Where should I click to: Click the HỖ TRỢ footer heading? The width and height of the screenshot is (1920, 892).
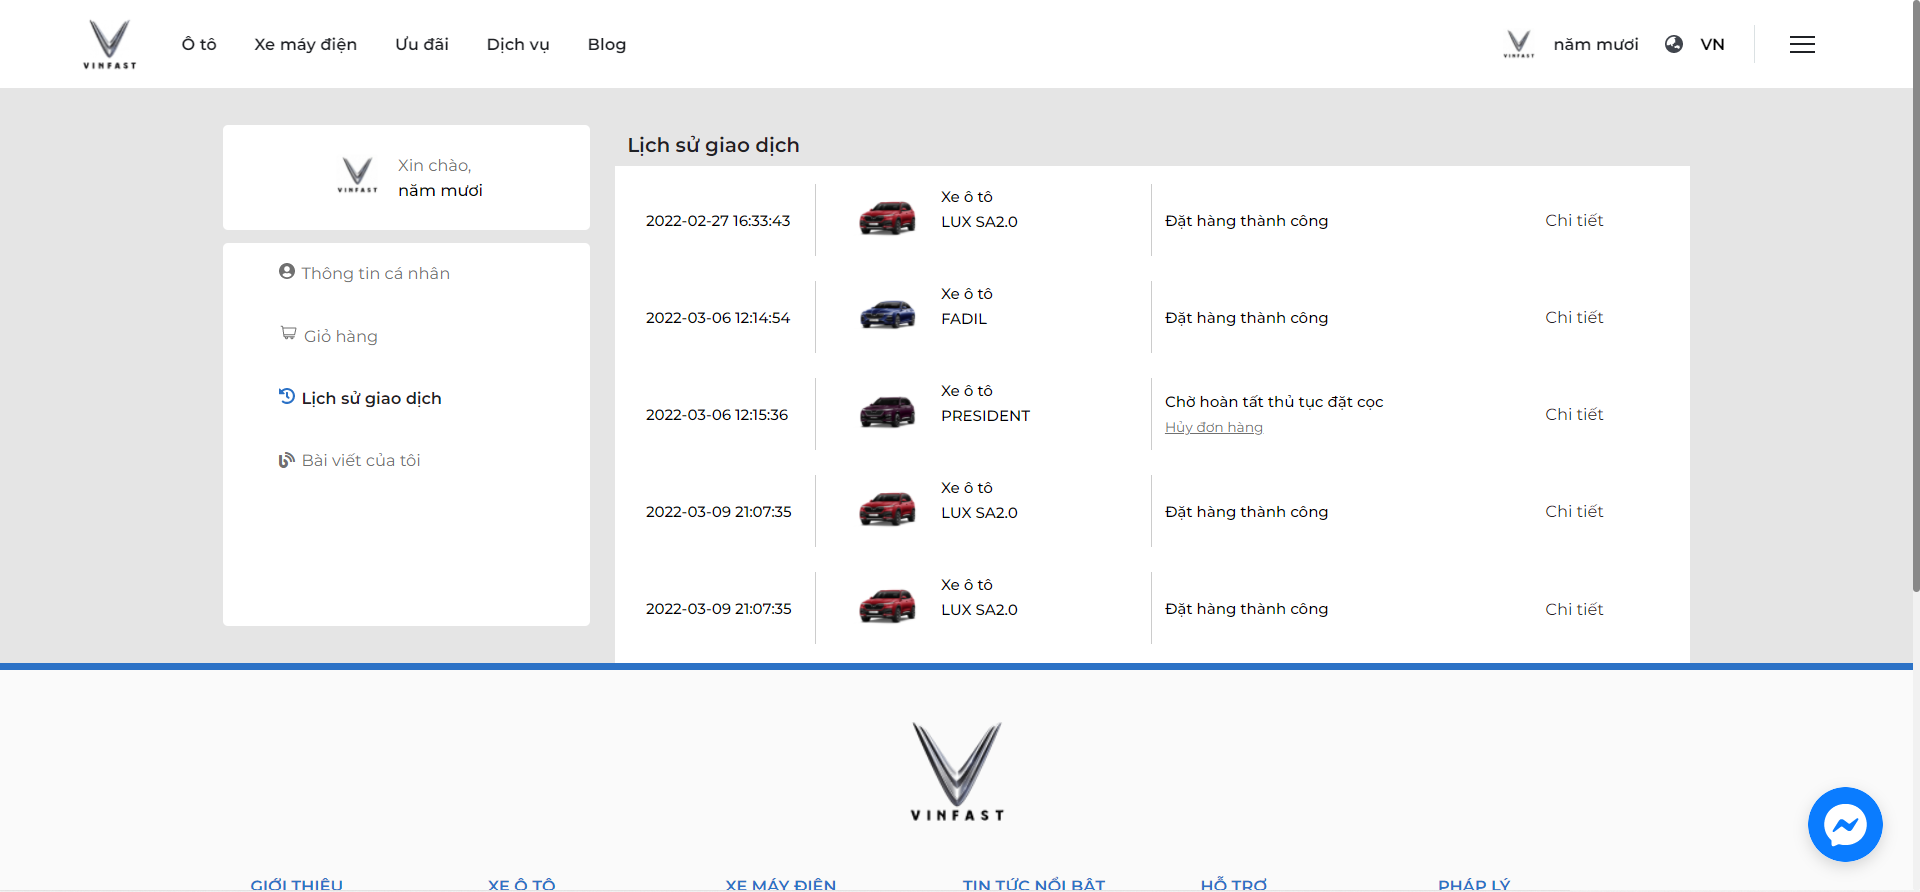pos(1233,884)
